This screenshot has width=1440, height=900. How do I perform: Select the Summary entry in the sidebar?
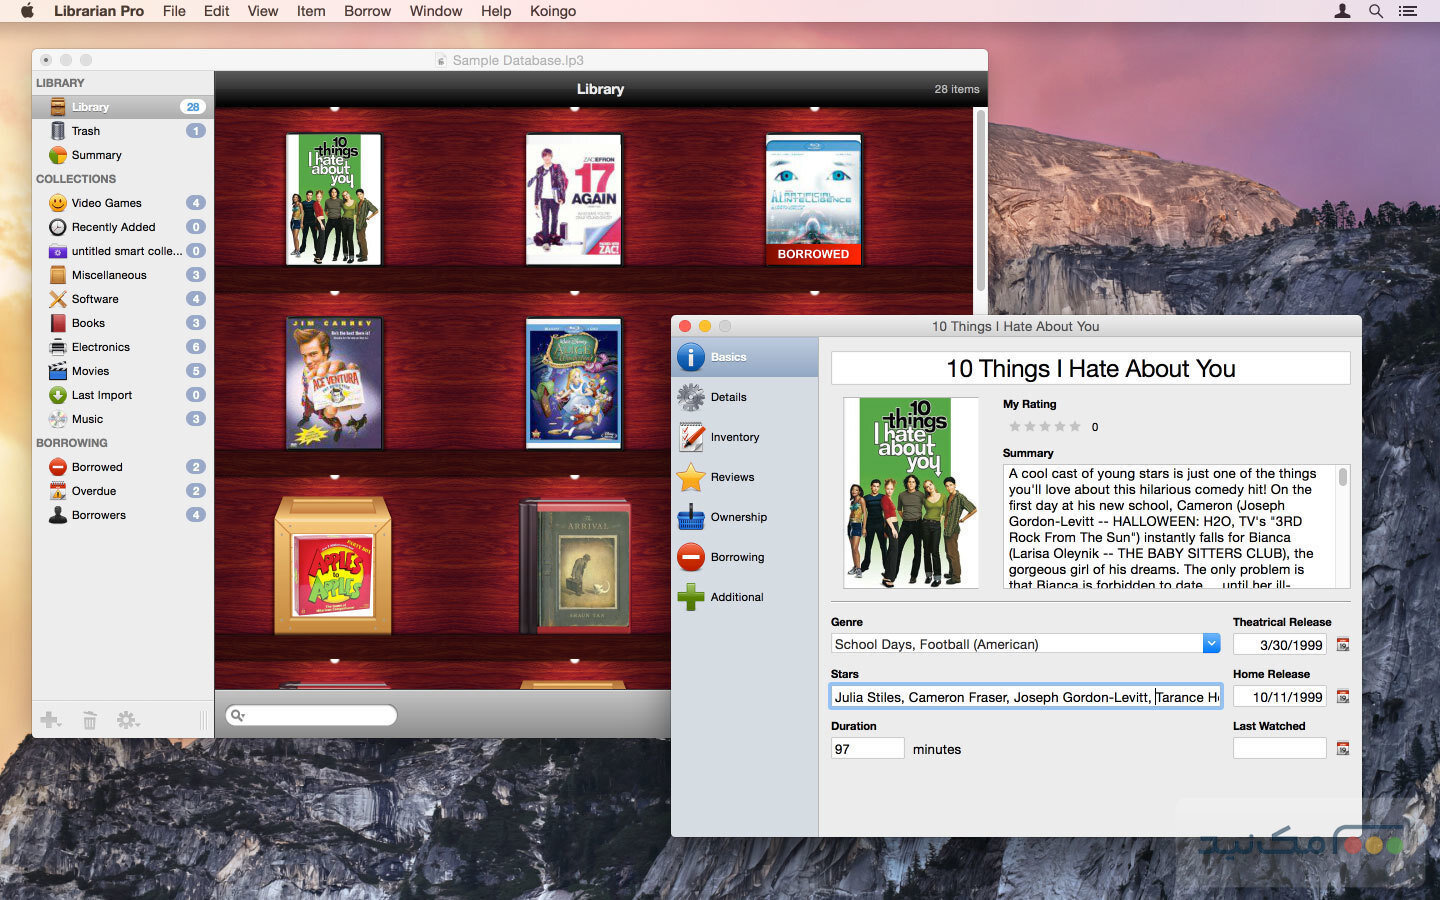point(98,155)
